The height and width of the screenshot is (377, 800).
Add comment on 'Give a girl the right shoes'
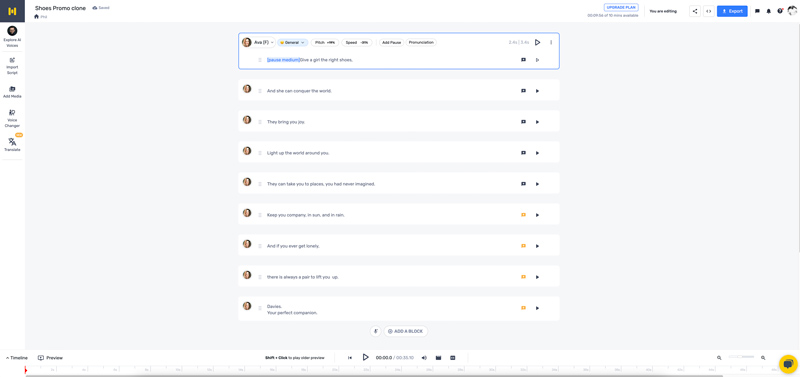[x=523, y=60]
